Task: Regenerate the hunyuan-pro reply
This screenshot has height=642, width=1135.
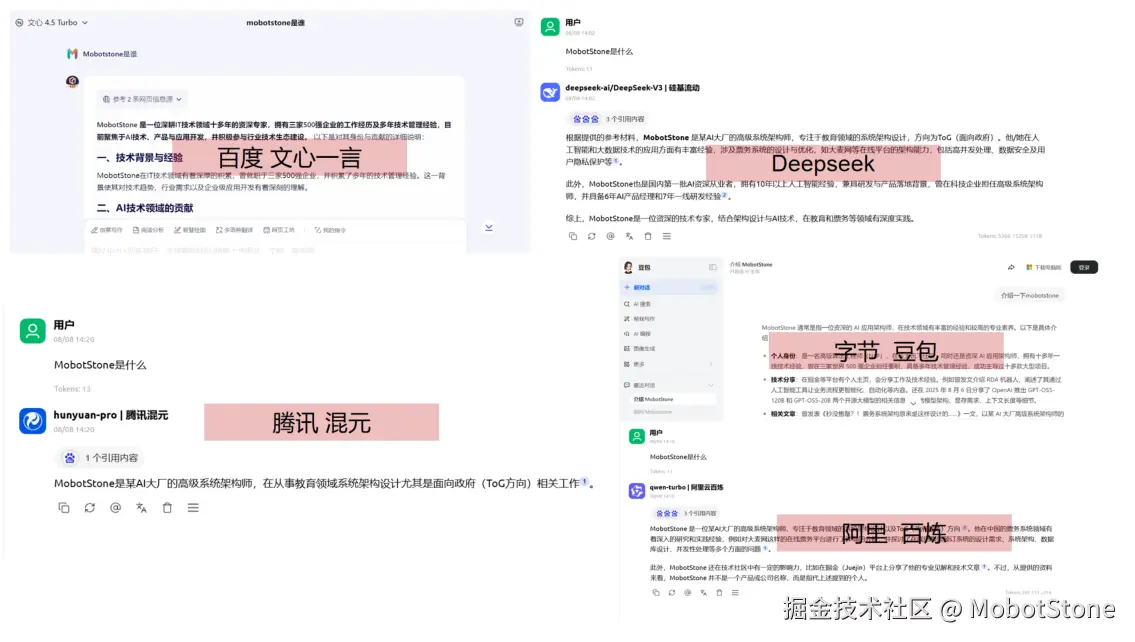Action: coord(90,508)
